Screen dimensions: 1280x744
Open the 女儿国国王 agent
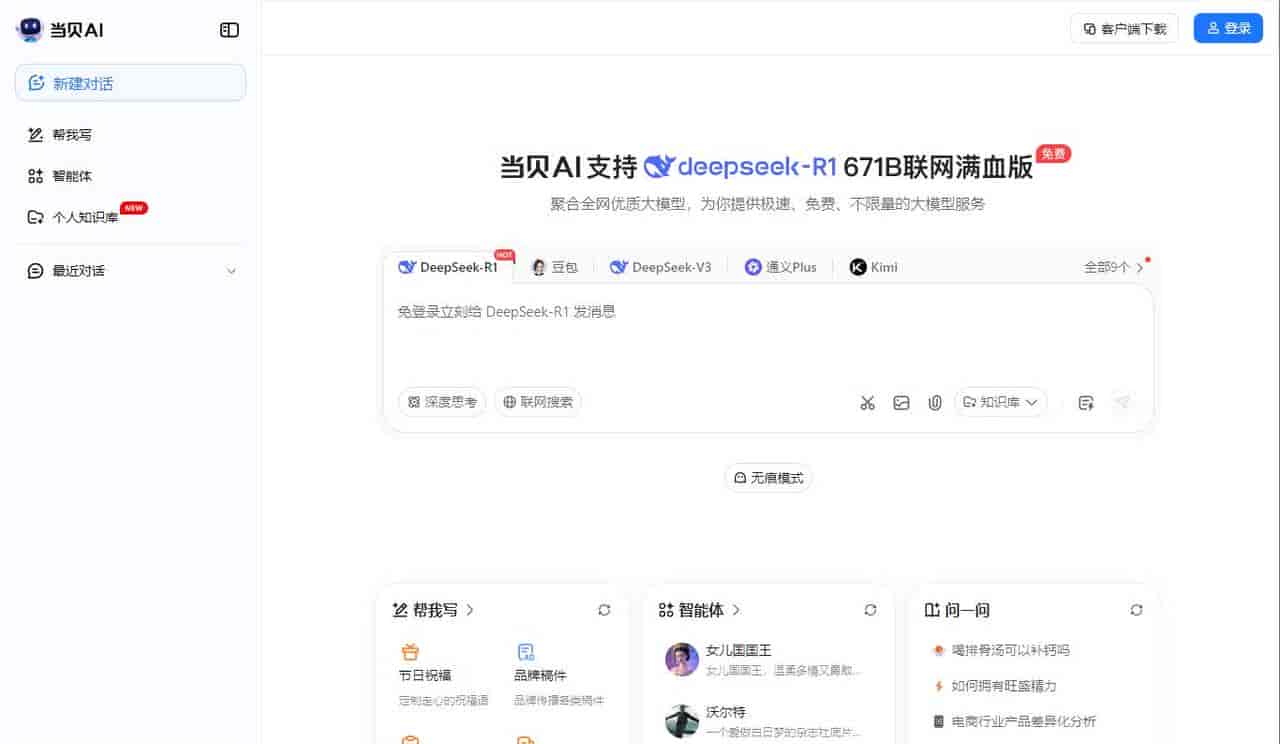click(765, 660)
